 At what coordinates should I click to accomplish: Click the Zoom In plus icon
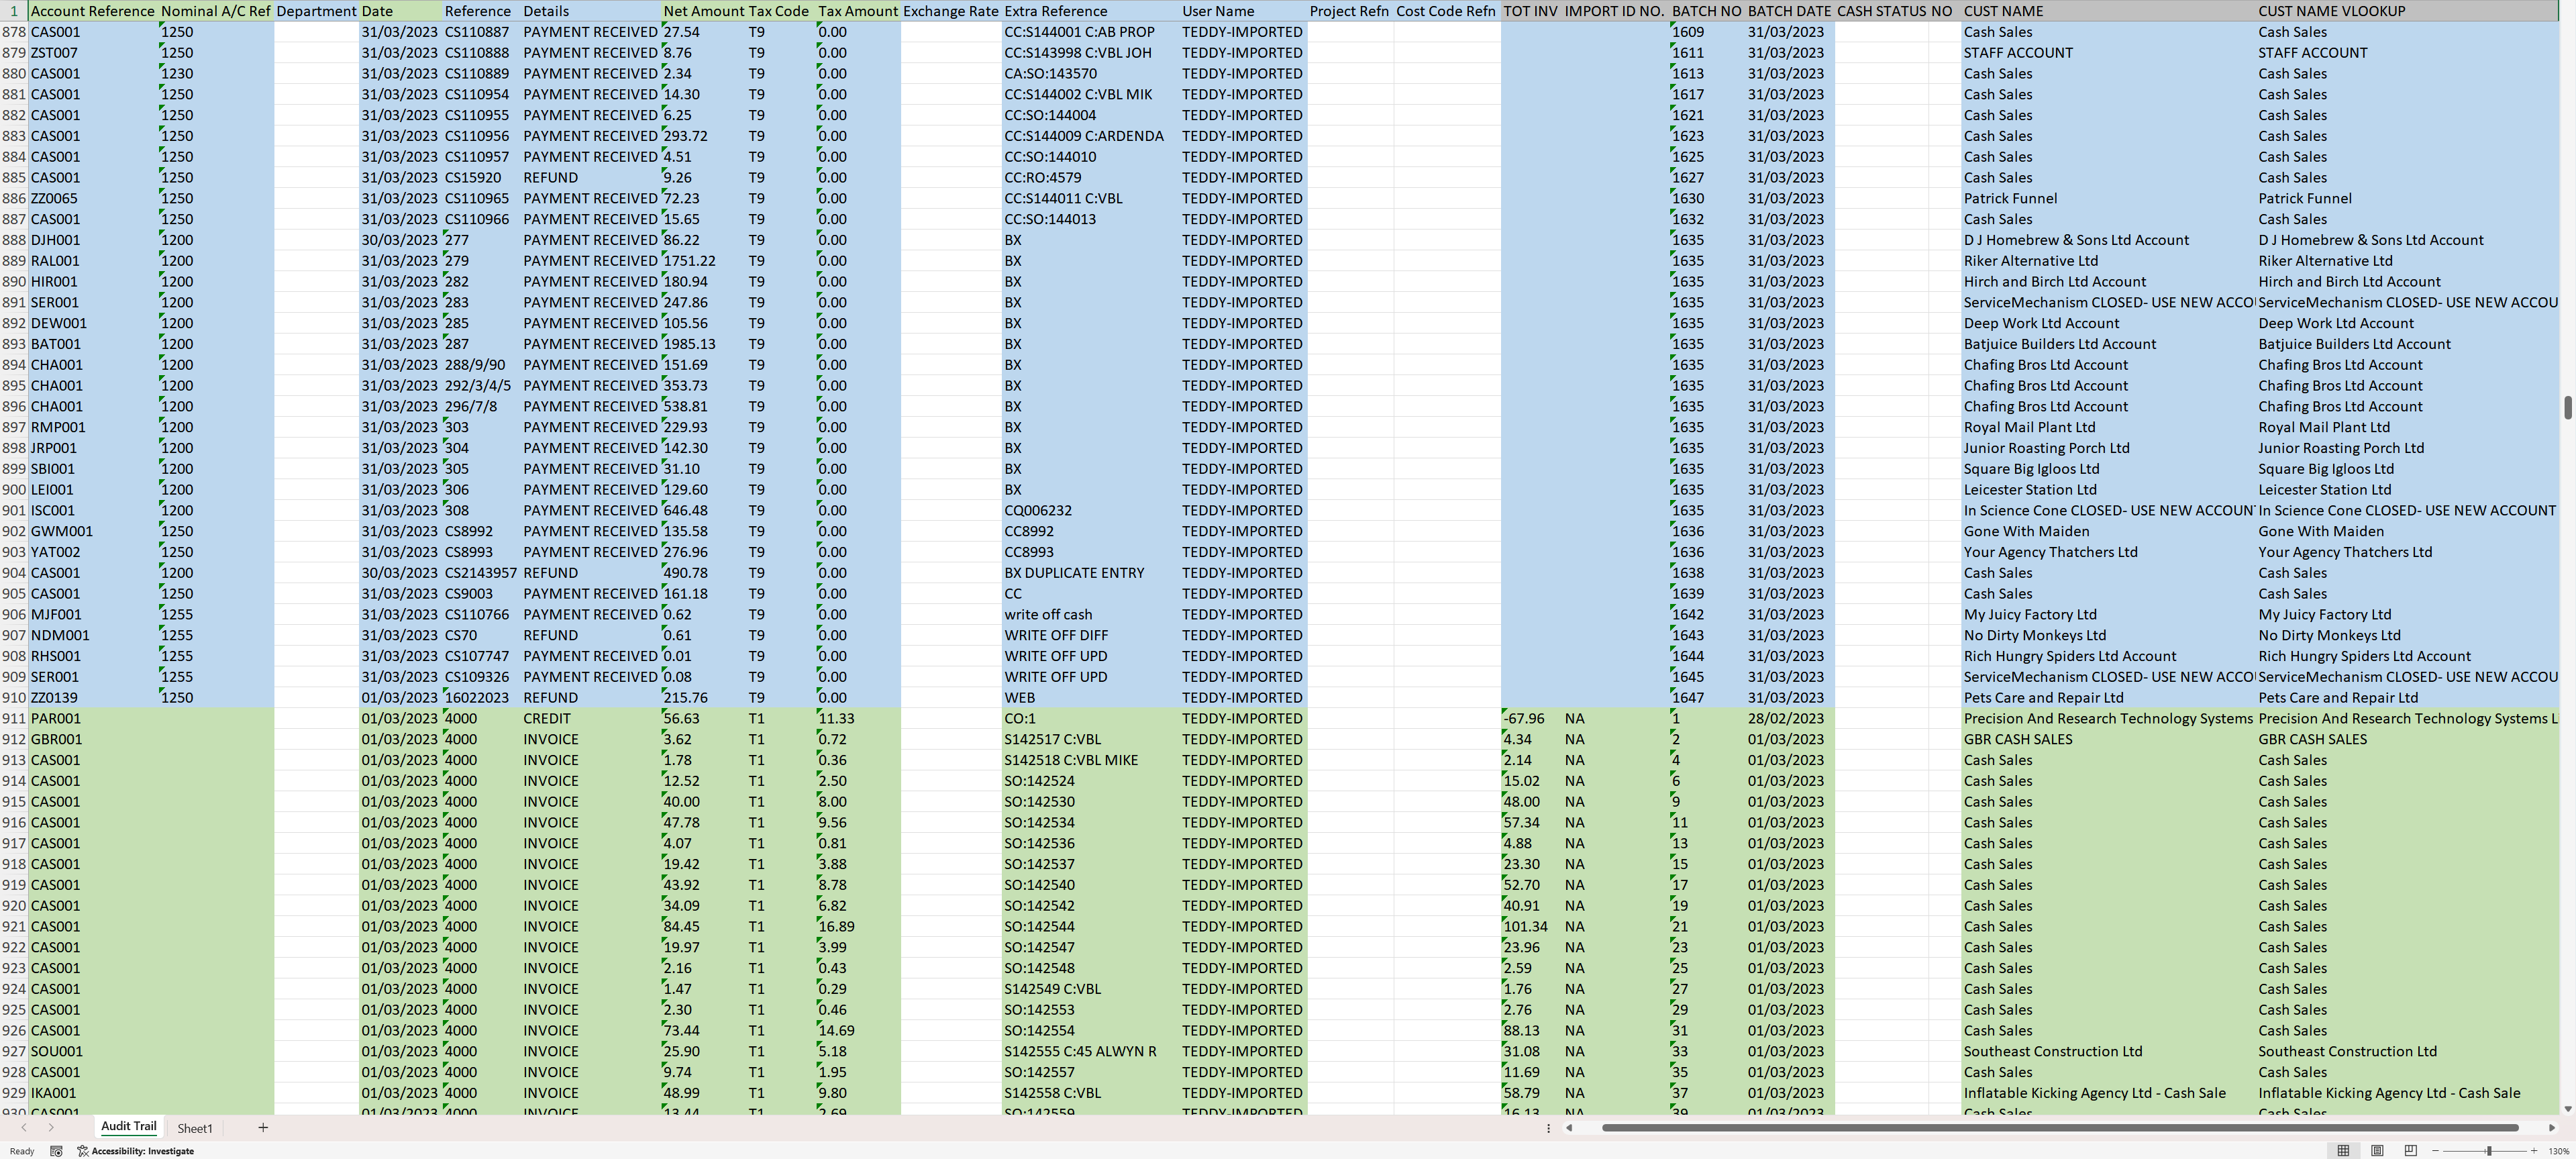click(2534, 1151)
